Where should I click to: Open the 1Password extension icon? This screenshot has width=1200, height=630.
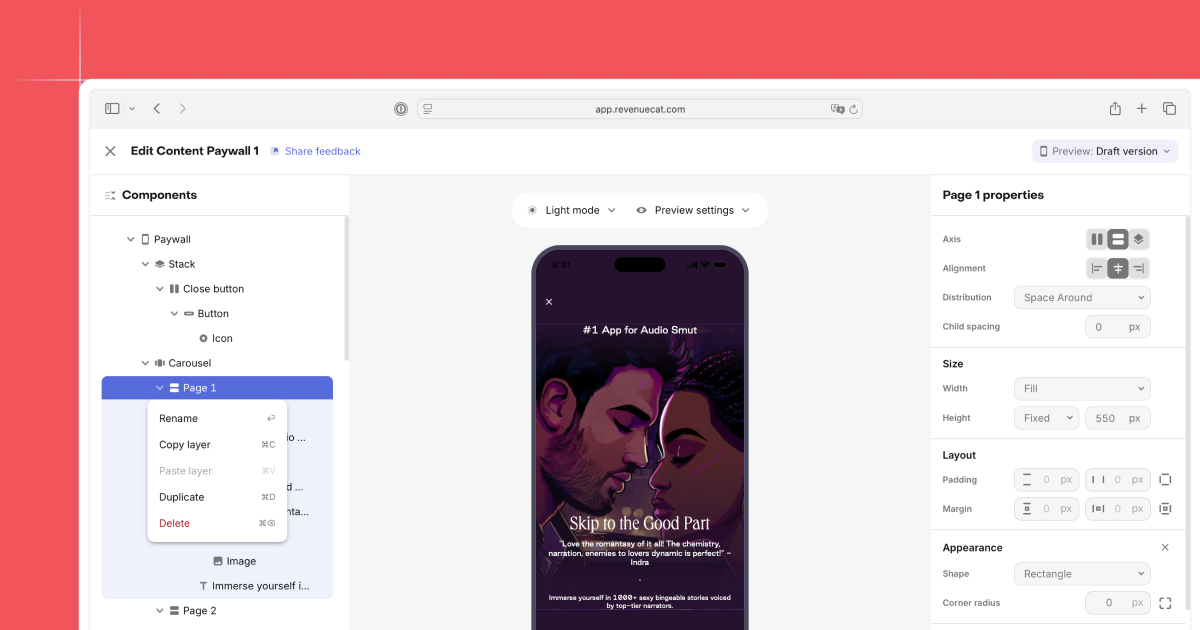(401, 109)
